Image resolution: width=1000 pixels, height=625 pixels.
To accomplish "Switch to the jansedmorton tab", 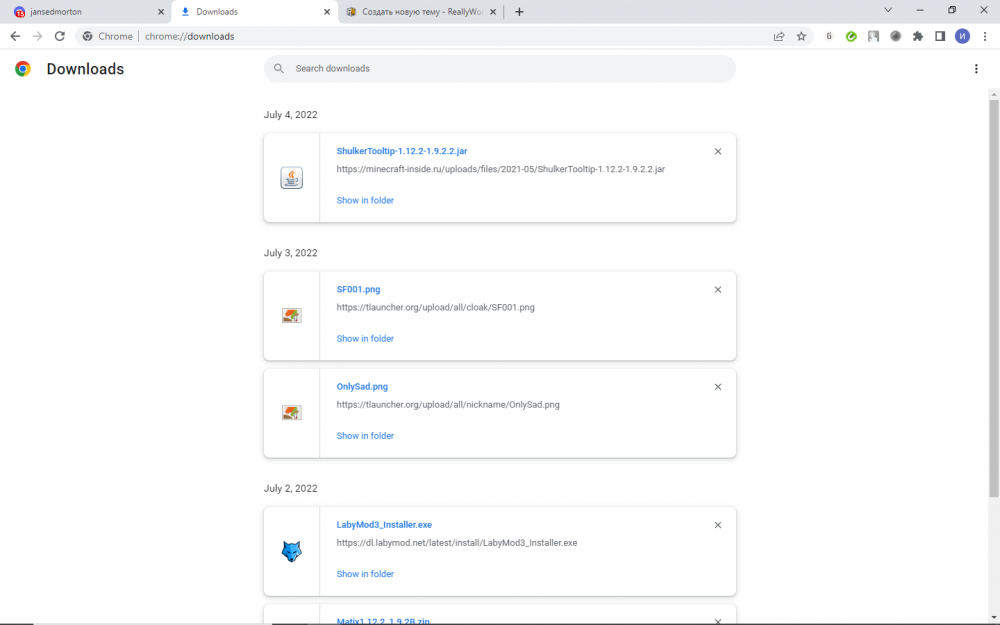I will (x=86, y=11).
